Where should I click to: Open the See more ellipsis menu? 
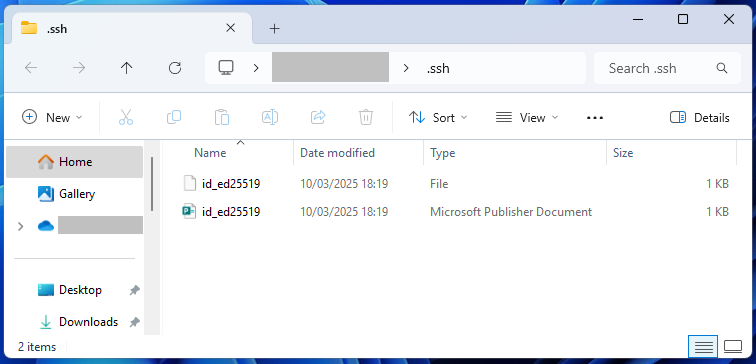click(595, 118)
